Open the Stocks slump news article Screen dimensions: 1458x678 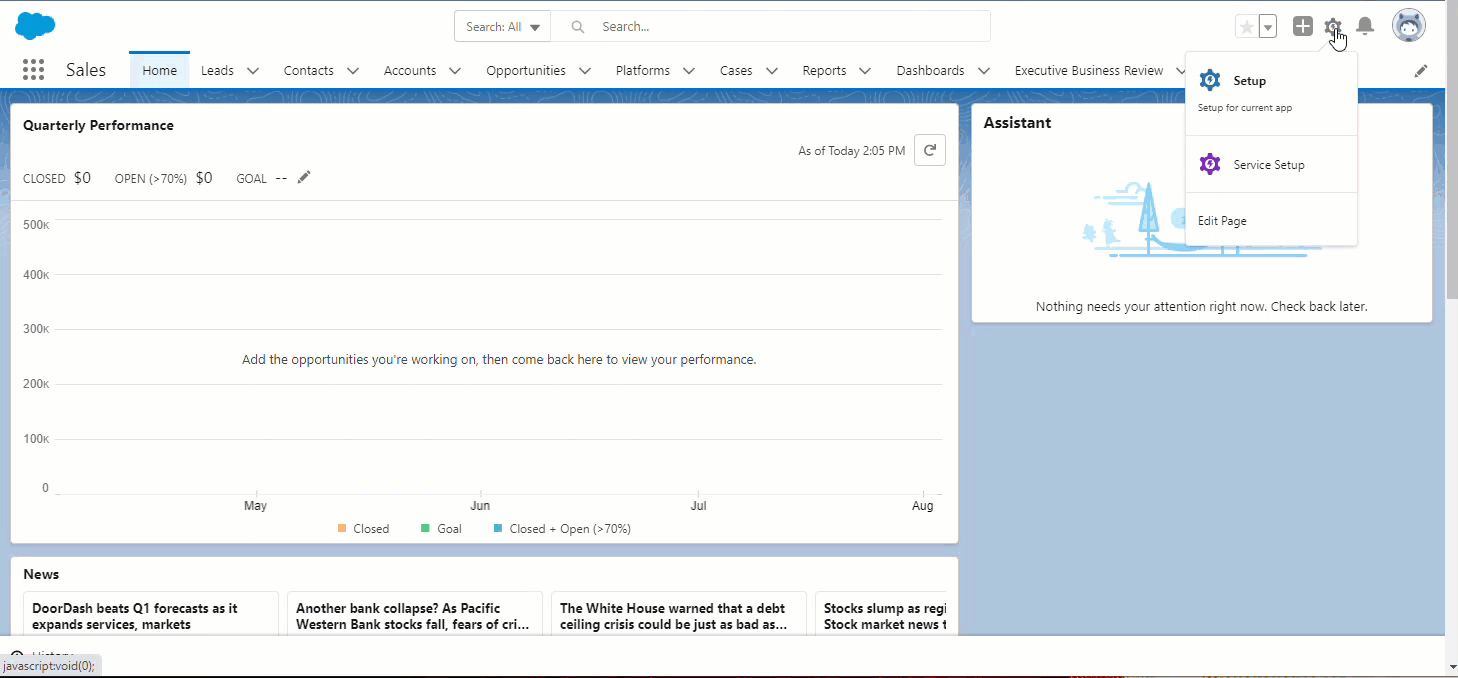click(884, 616)
